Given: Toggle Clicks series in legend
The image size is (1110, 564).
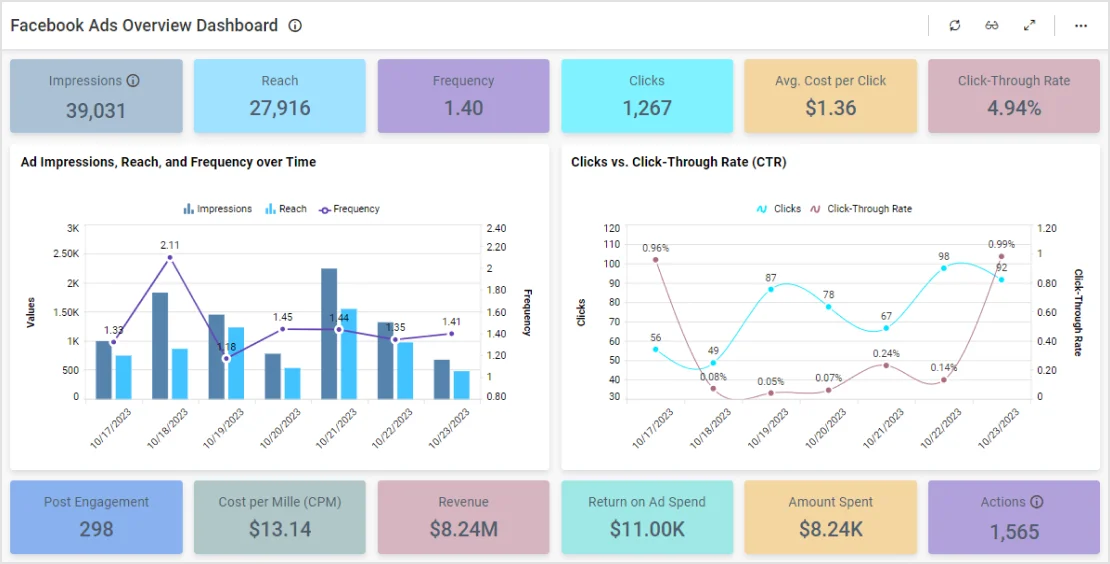Looking at the screenshot, I should click(x=778, y=209).
